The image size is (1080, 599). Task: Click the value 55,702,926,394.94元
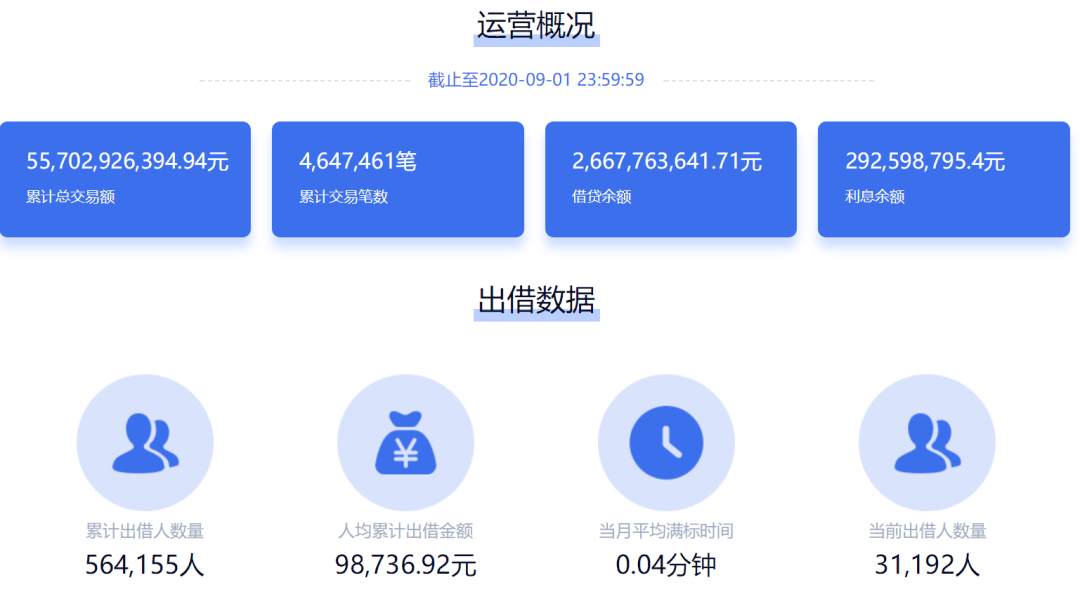tap(127, 161)
